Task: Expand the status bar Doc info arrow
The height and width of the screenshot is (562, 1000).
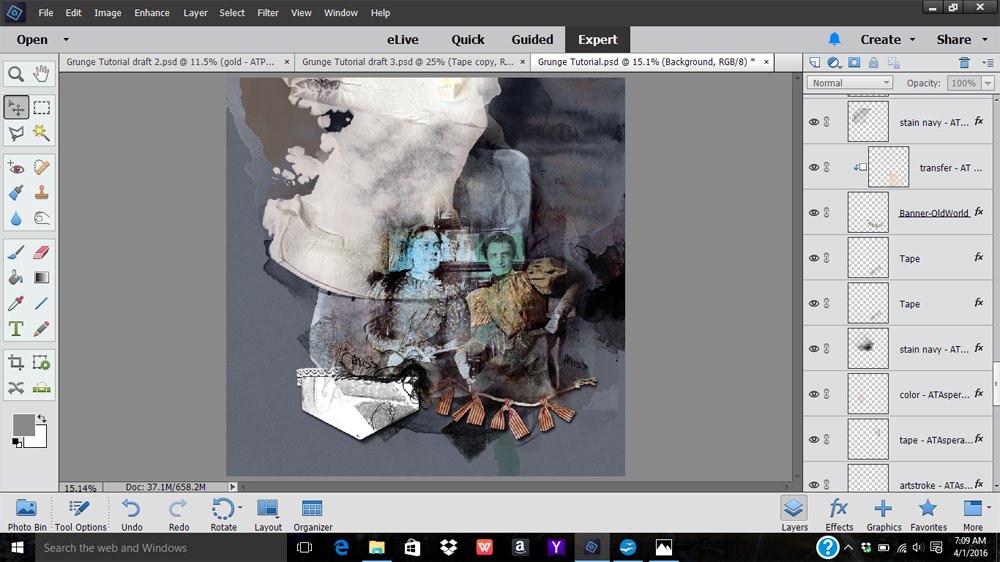Action: [233, 487]
